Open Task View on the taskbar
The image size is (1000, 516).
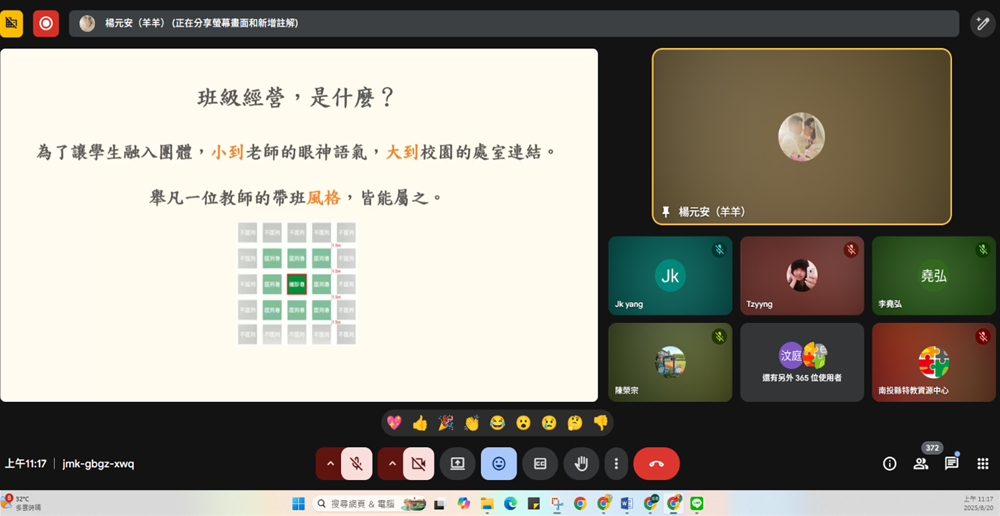click(439, 504)
